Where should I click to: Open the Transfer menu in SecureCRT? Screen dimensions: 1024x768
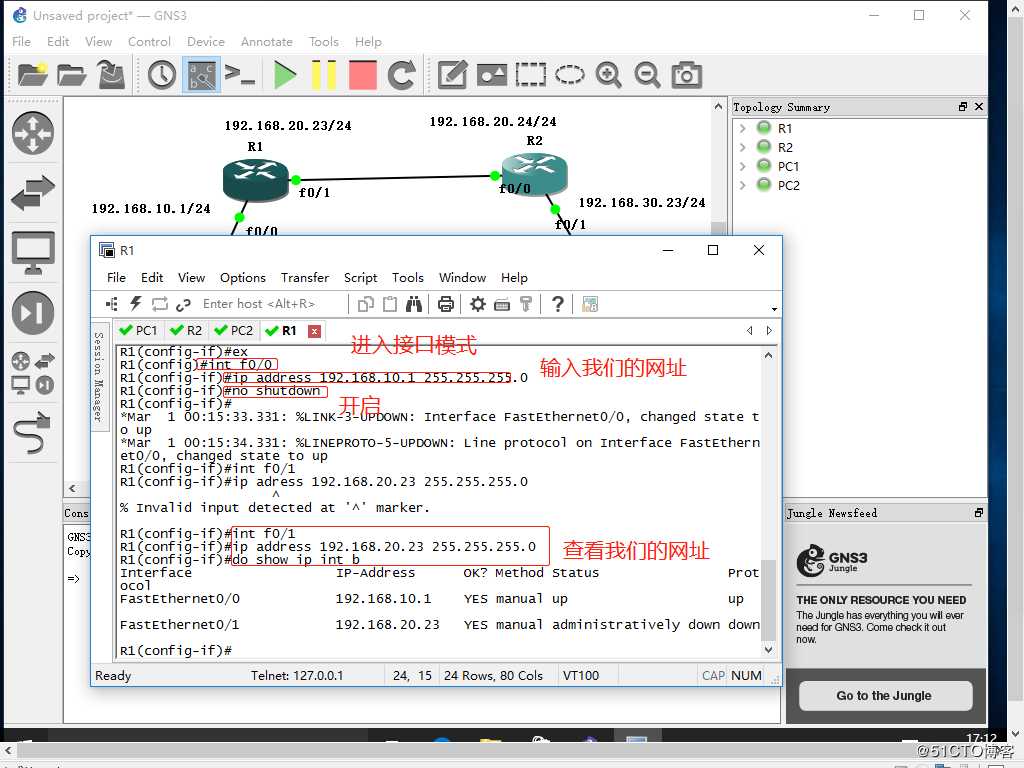[x=304, y=277]
